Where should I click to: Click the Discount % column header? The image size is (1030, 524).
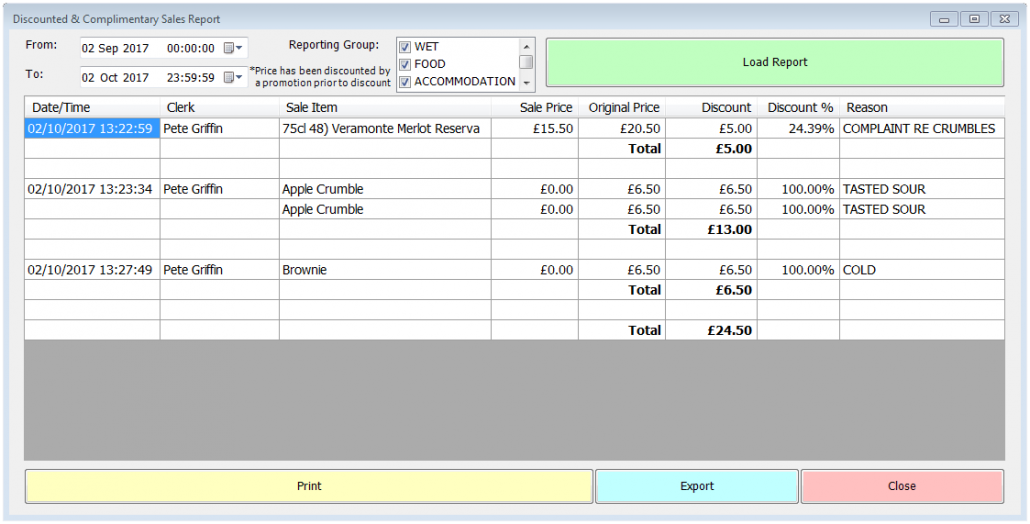coord(798,108)
